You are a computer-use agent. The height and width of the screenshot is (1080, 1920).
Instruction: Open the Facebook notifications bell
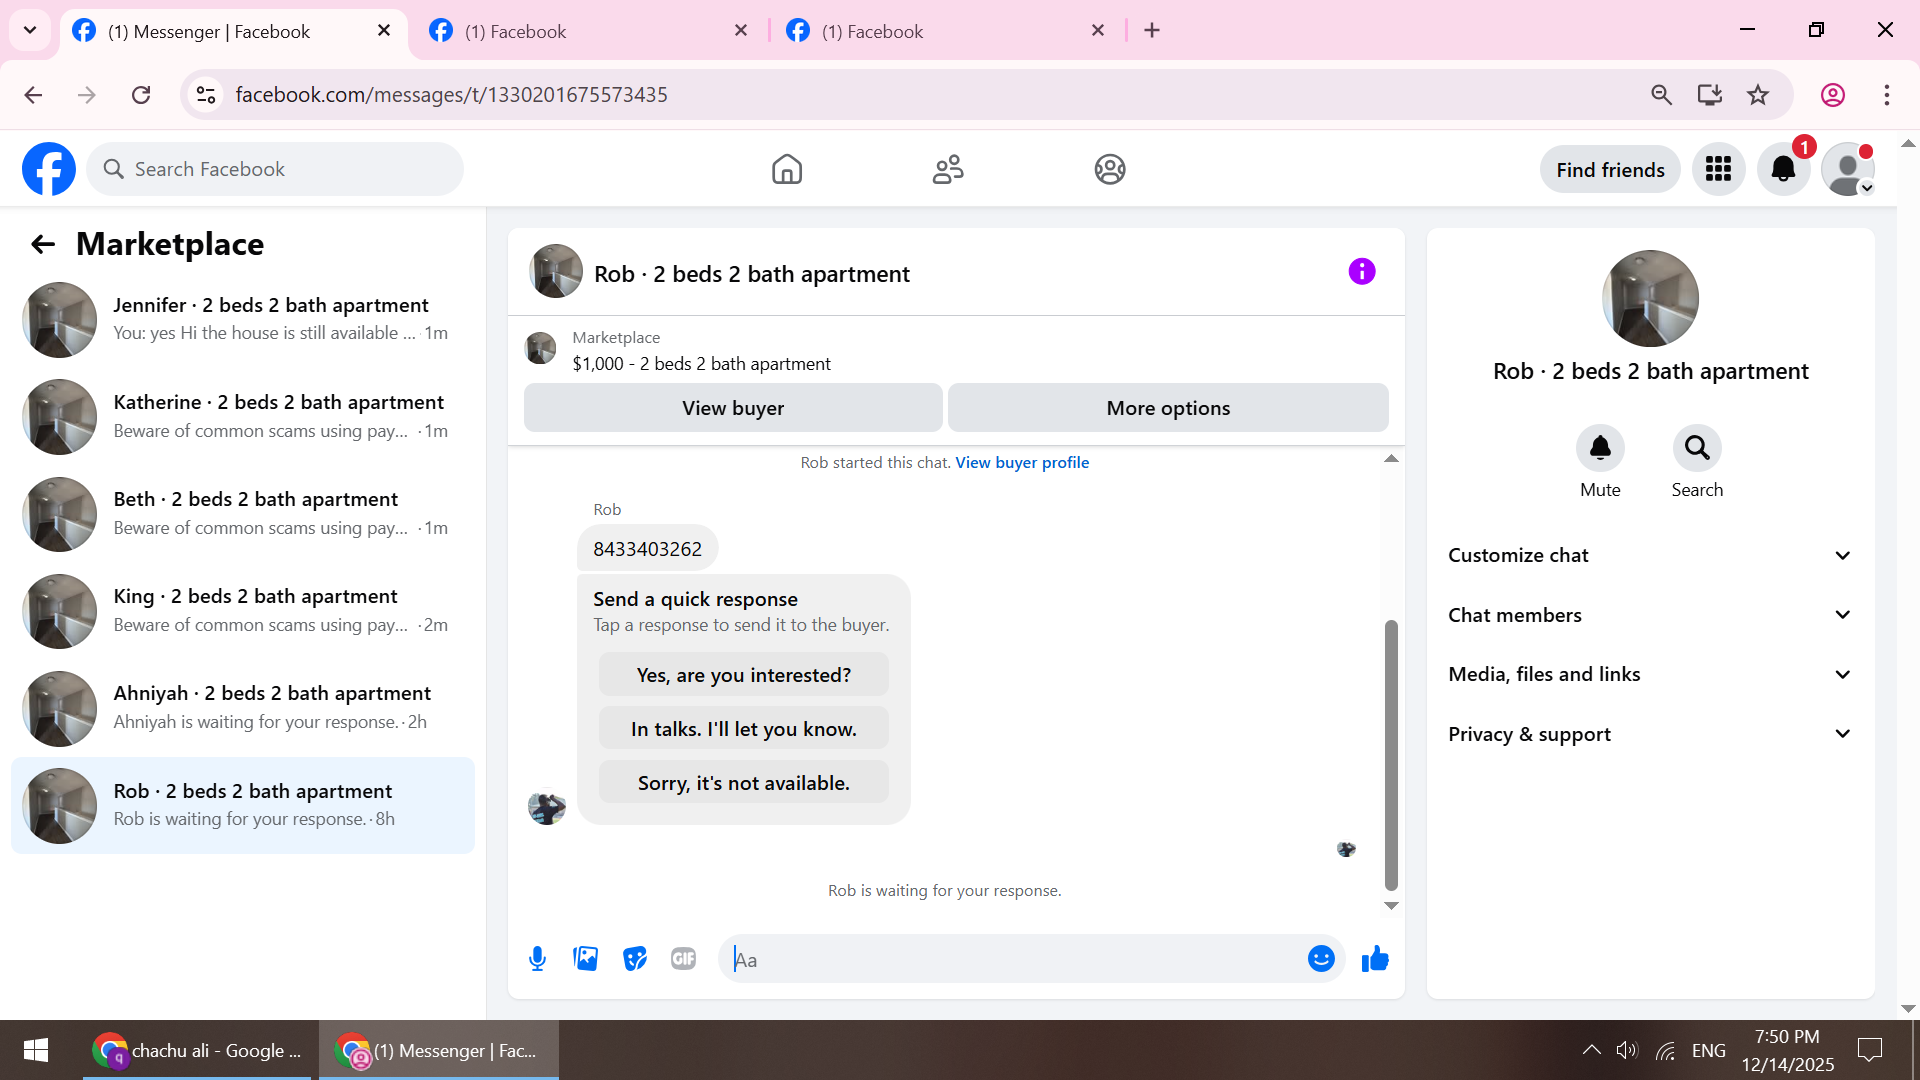[1783, 169]
